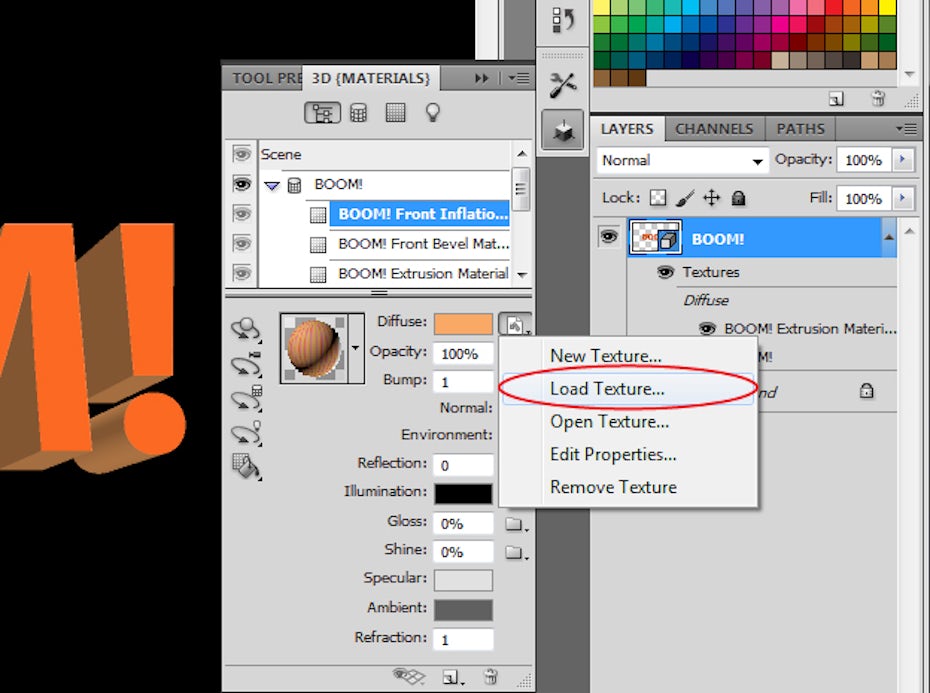Click the Reflection value field
Viewport: 930px width, 693px height.
pos(463,465)
